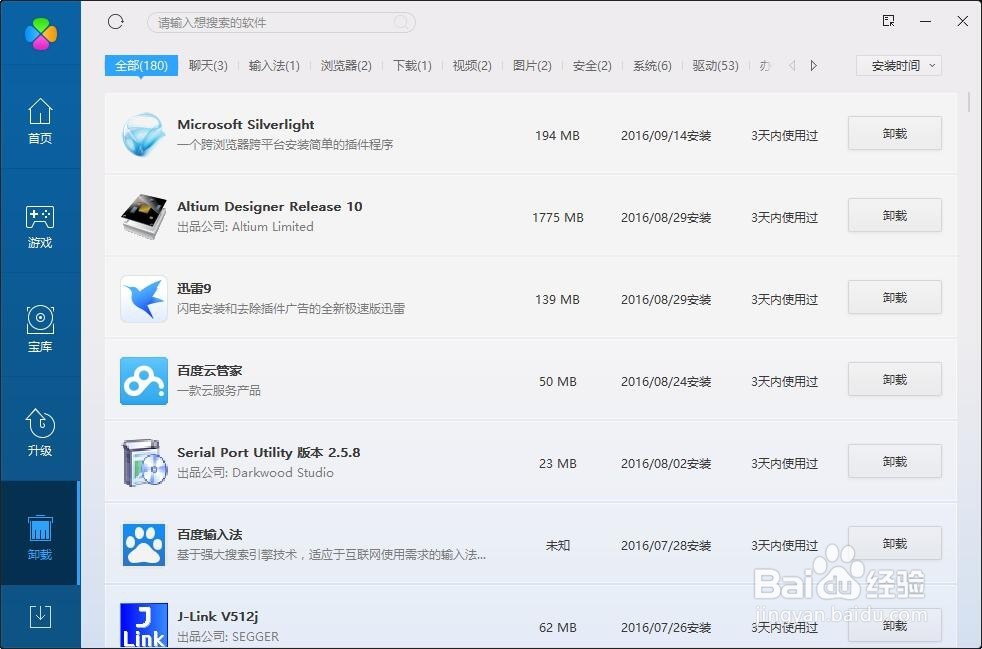Click the Microsoft Silverlight icon
The height and width of the screenshot is (649, 982).
143,134
